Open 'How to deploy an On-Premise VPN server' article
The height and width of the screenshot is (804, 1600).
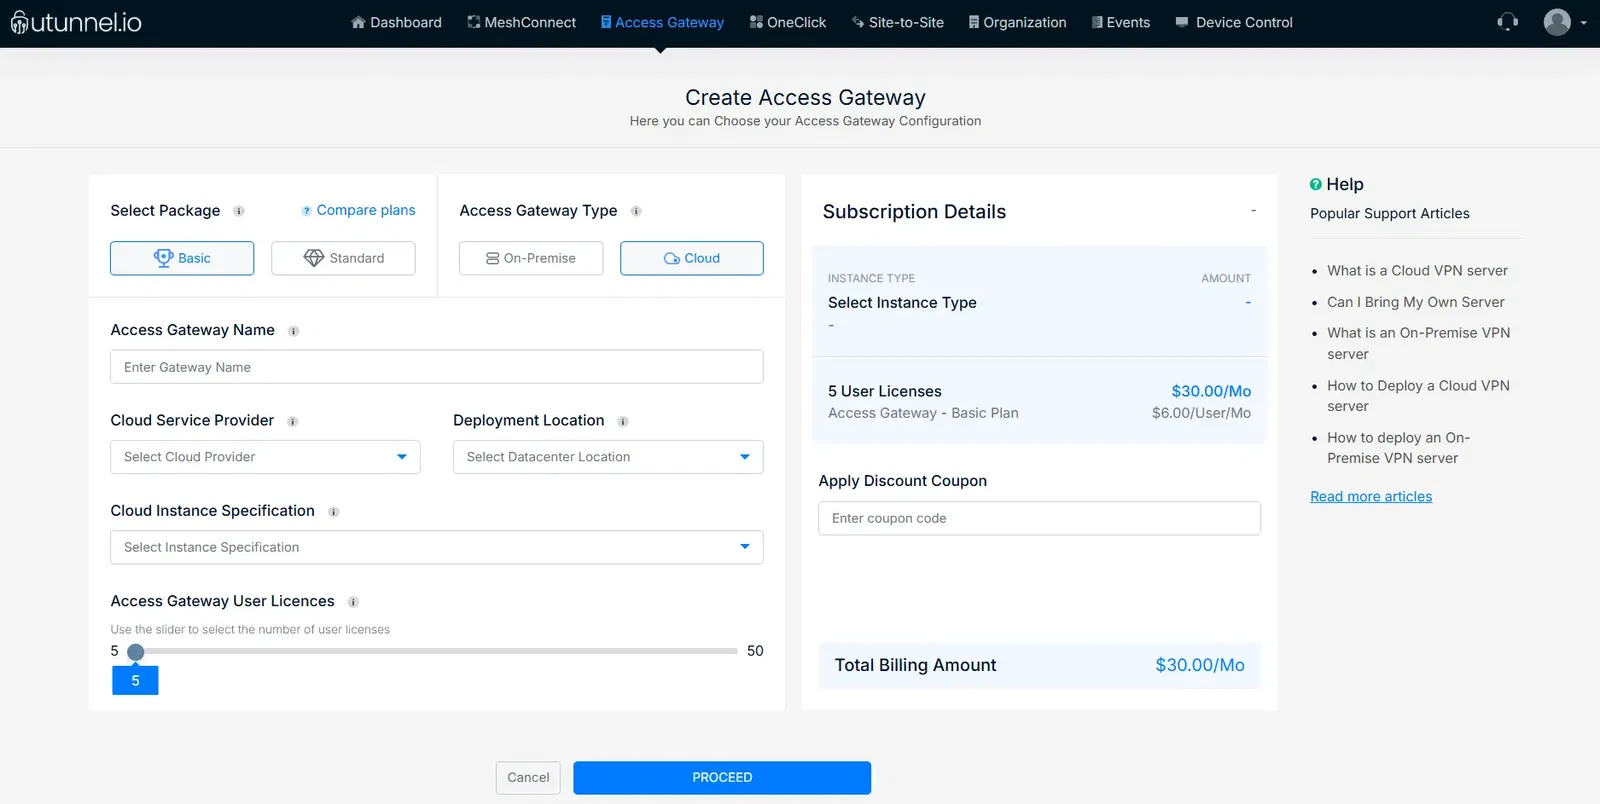[1398, 448]
